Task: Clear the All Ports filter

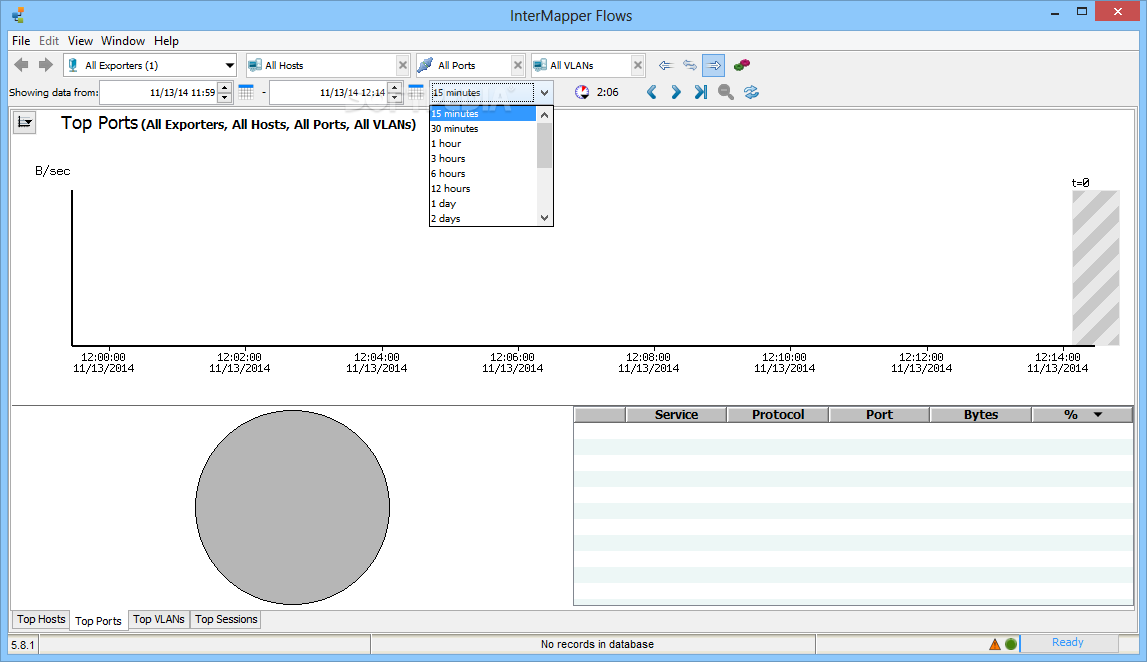Action: pyautogui.click(x=518, y=65)
